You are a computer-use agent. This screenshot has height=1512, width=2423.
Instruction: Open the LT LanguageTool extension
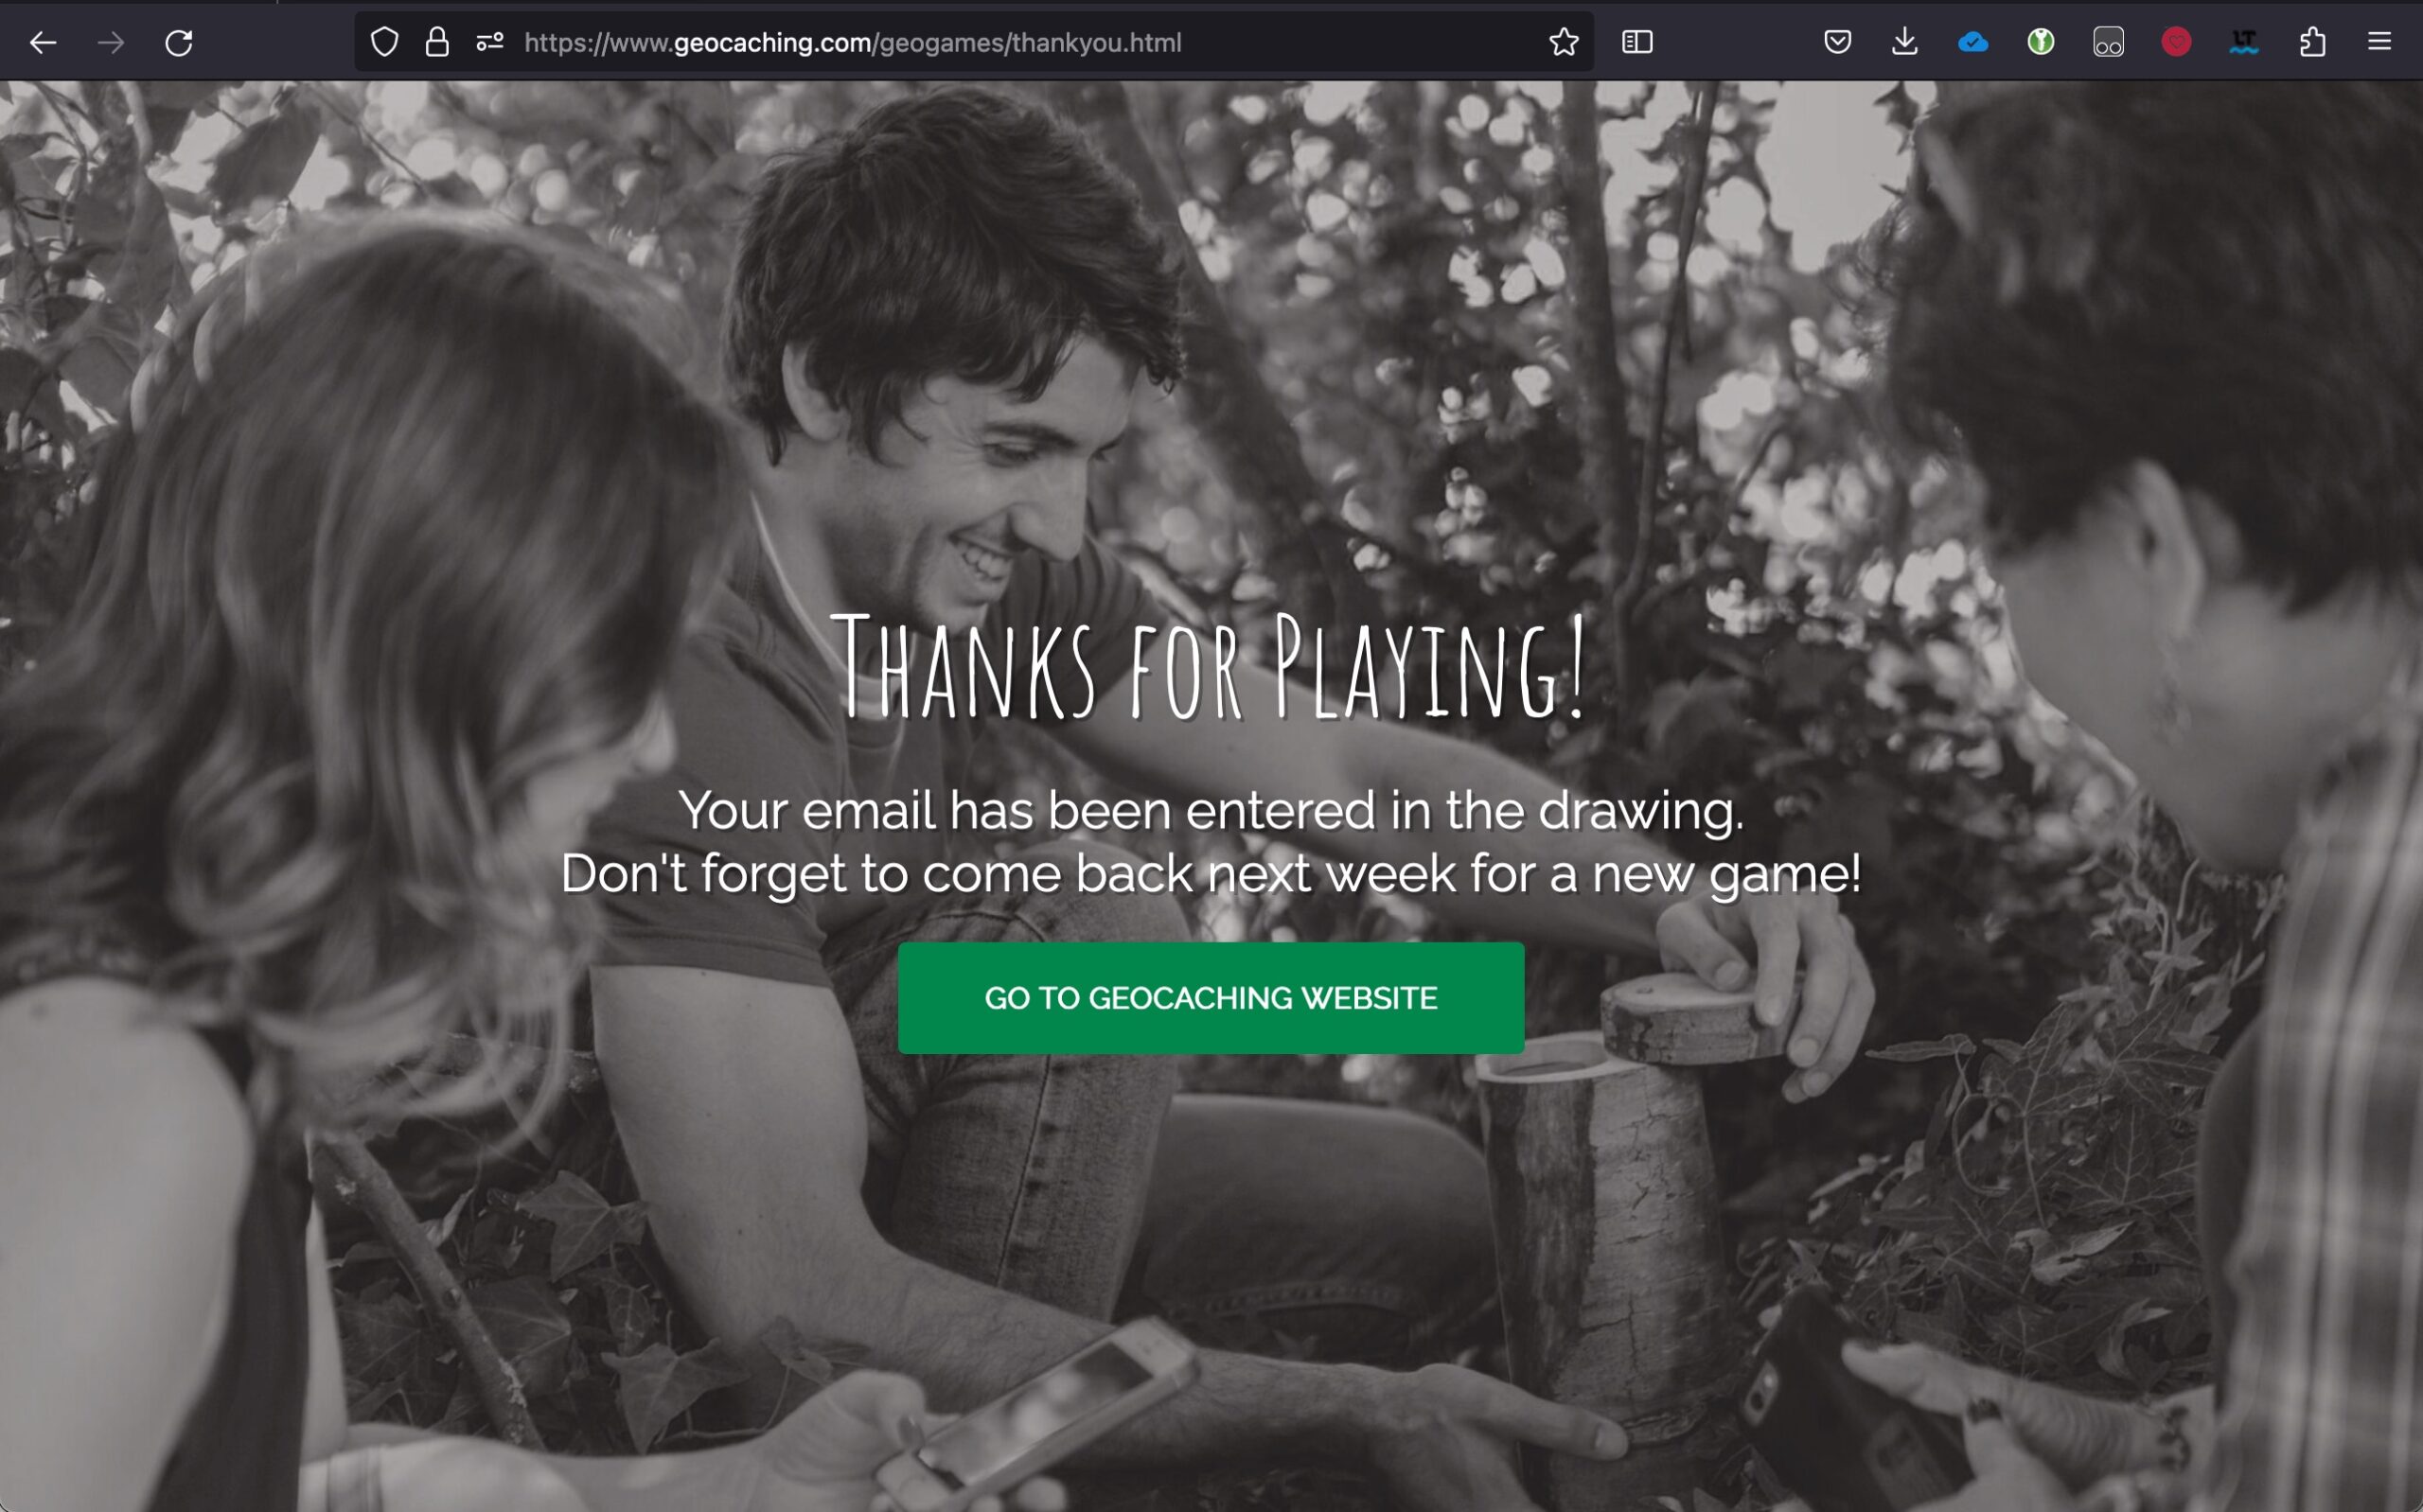(x=2244, y=42)
